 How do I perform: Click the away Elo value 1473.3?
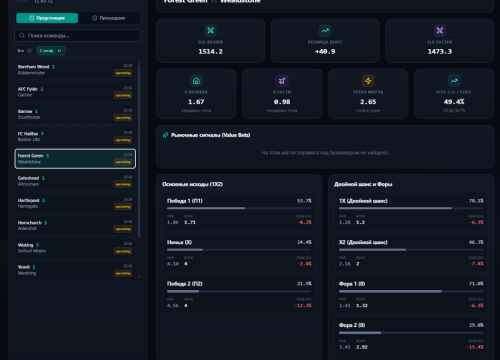(440, 52)
